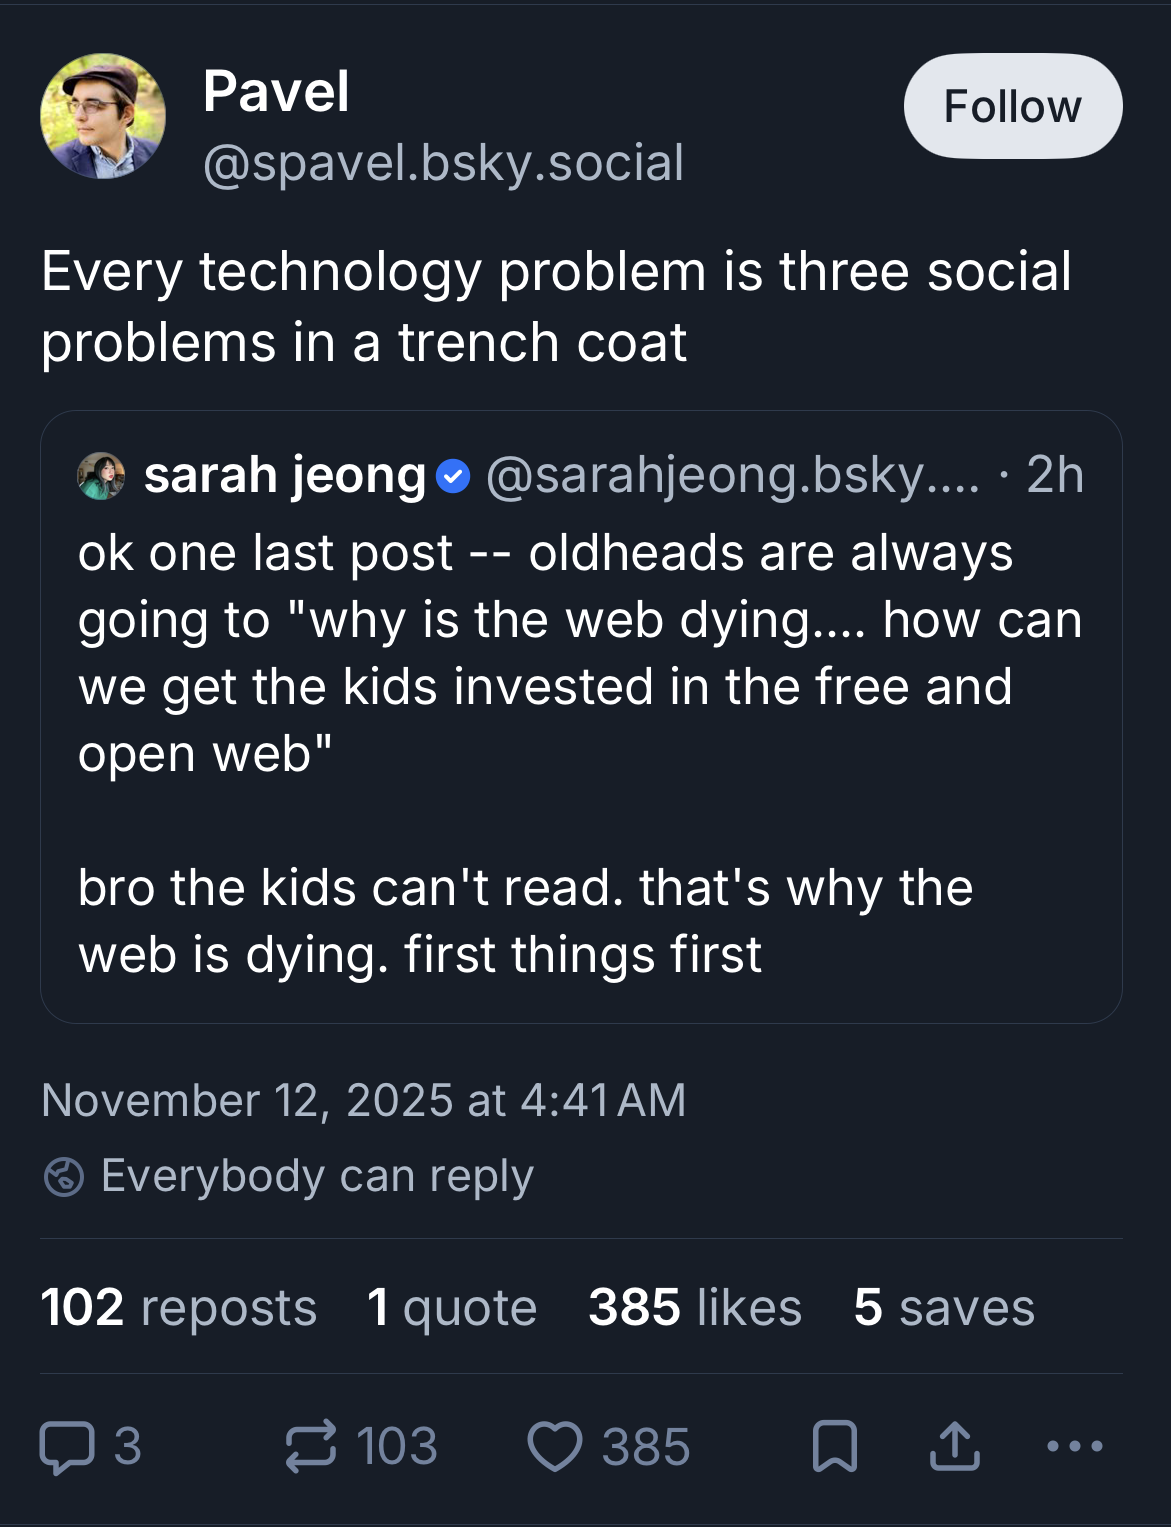The image size is (1171, 1527).
Task: Click the name sarah jeong
Action: (285, 475)
